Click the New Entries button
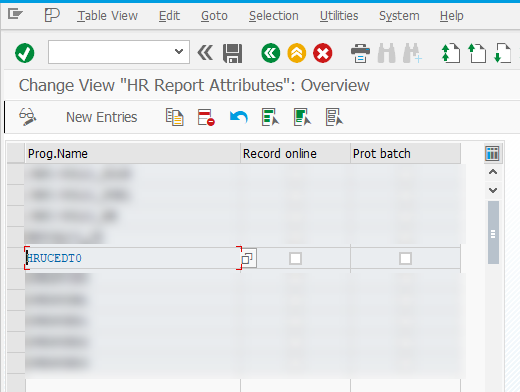The image size is (520, 392). (x=102, y=117)
